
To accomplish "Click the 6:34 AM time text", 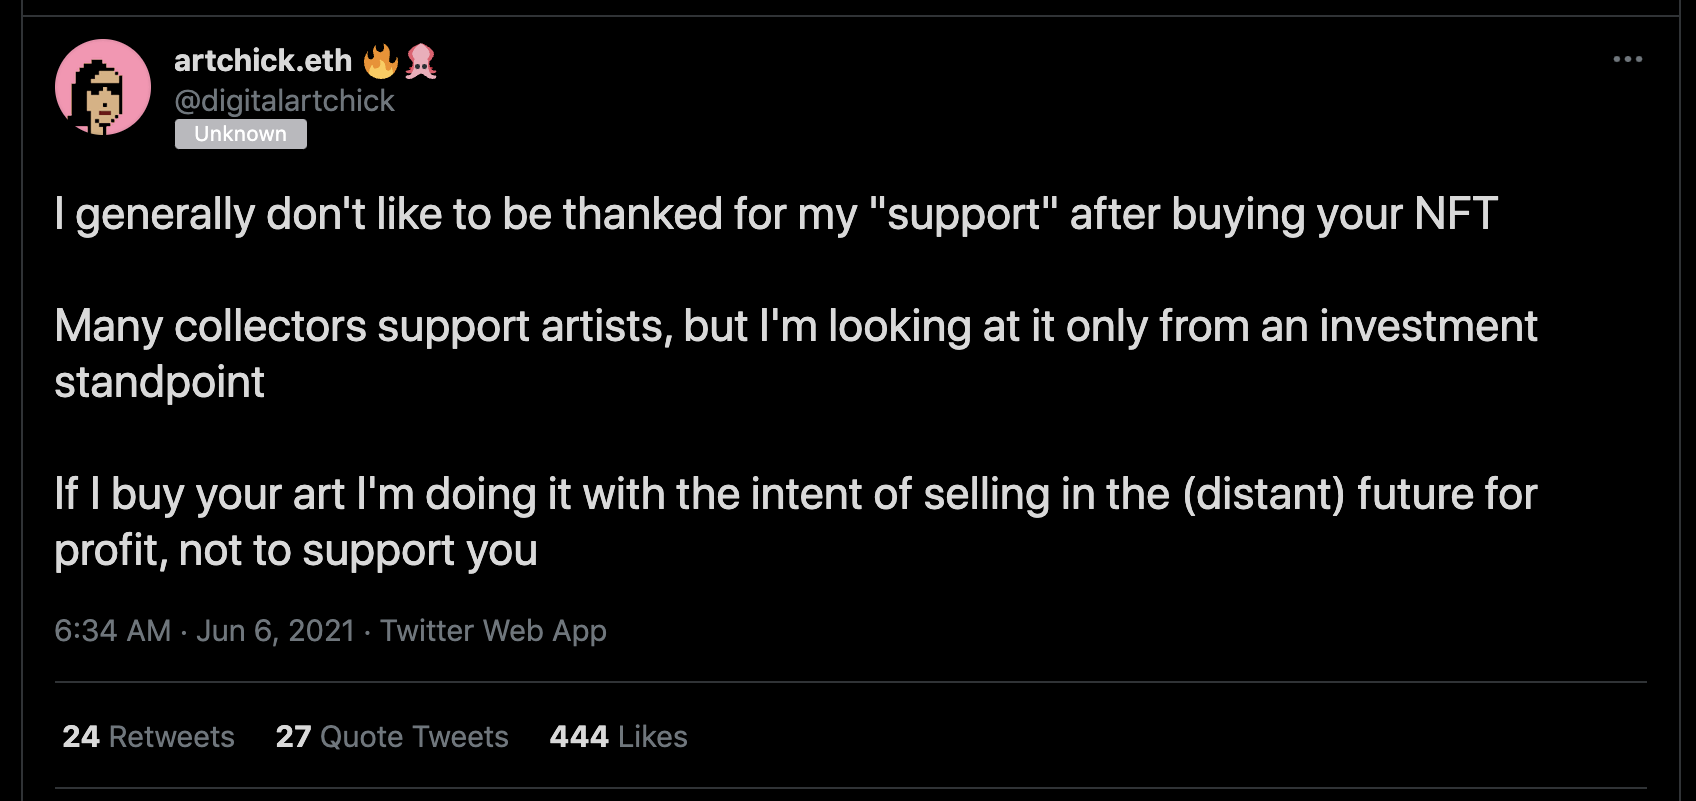I will tap(112, 631).
